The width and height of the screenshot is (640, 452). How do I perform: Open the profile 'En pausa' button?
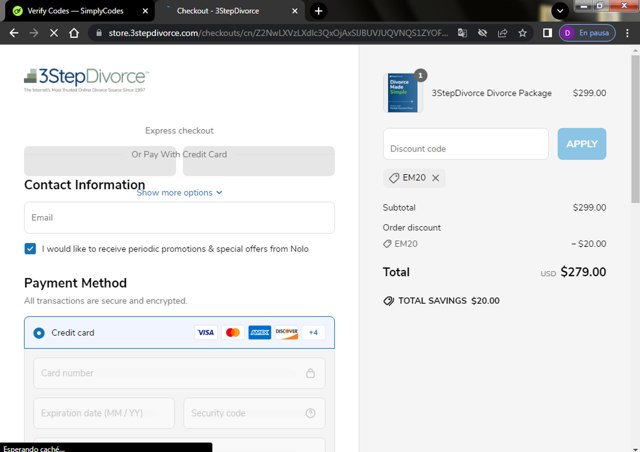[587, 33]
